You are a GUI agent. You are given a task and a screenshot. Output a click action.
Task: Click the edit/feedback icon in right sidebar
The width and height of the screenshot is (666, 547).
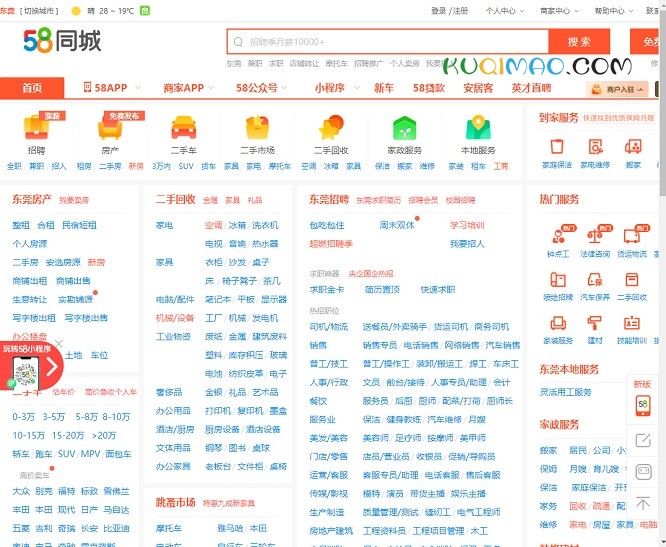coord(643,440)
